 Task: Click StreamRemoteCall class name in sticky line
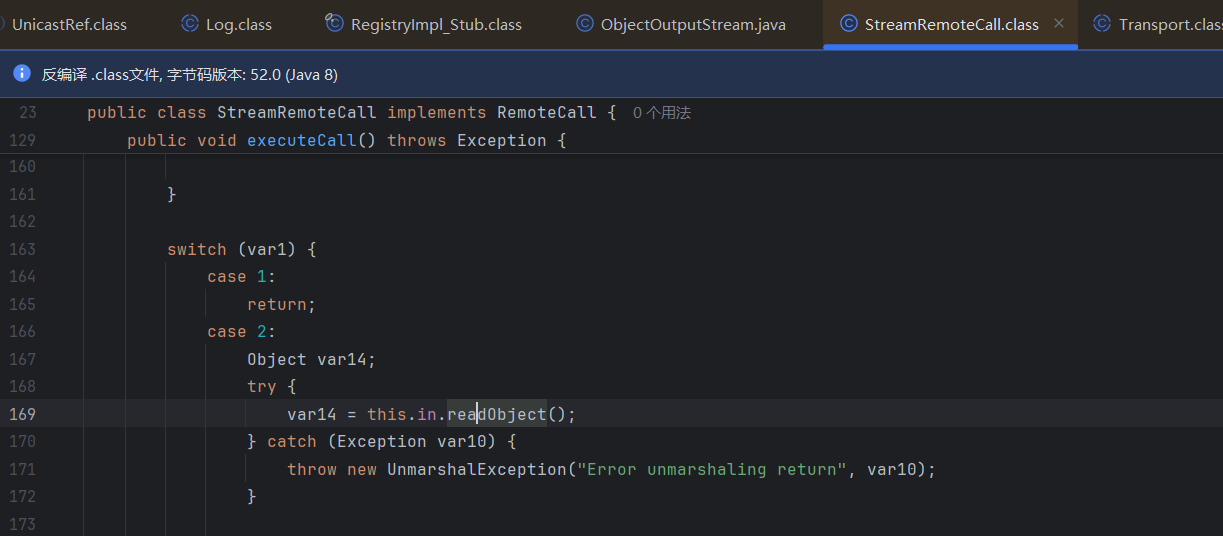pyautogui.click(x=297, y=113)
